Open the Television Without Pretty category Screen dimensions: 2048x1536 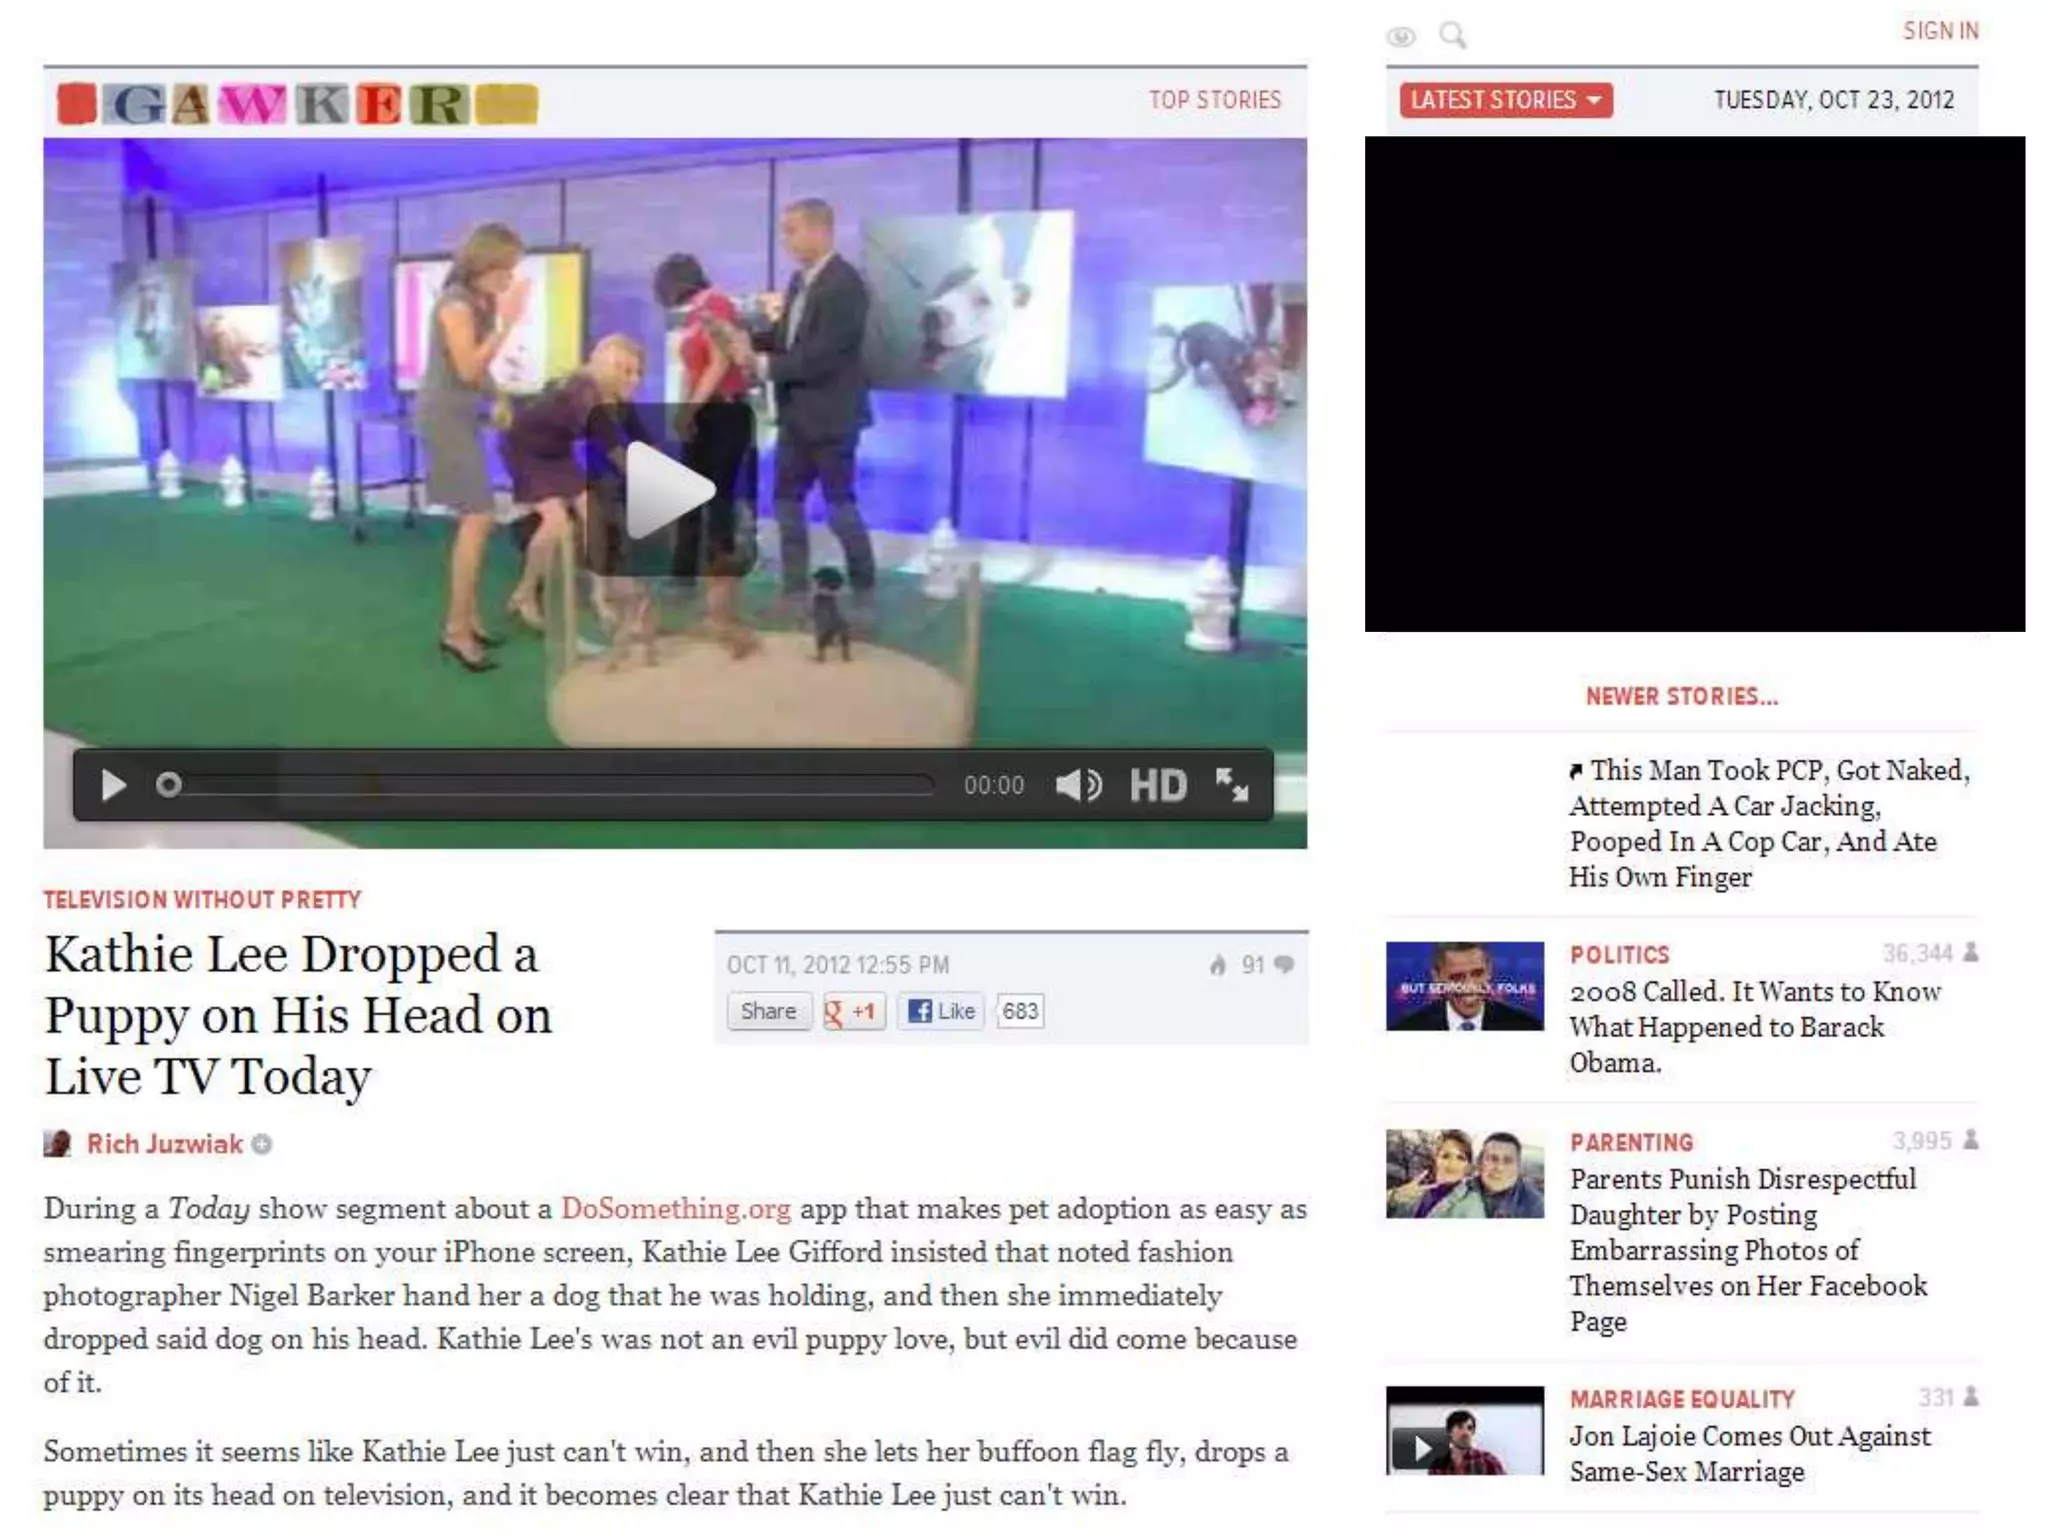pyautogui.click(x=202, y=900)
